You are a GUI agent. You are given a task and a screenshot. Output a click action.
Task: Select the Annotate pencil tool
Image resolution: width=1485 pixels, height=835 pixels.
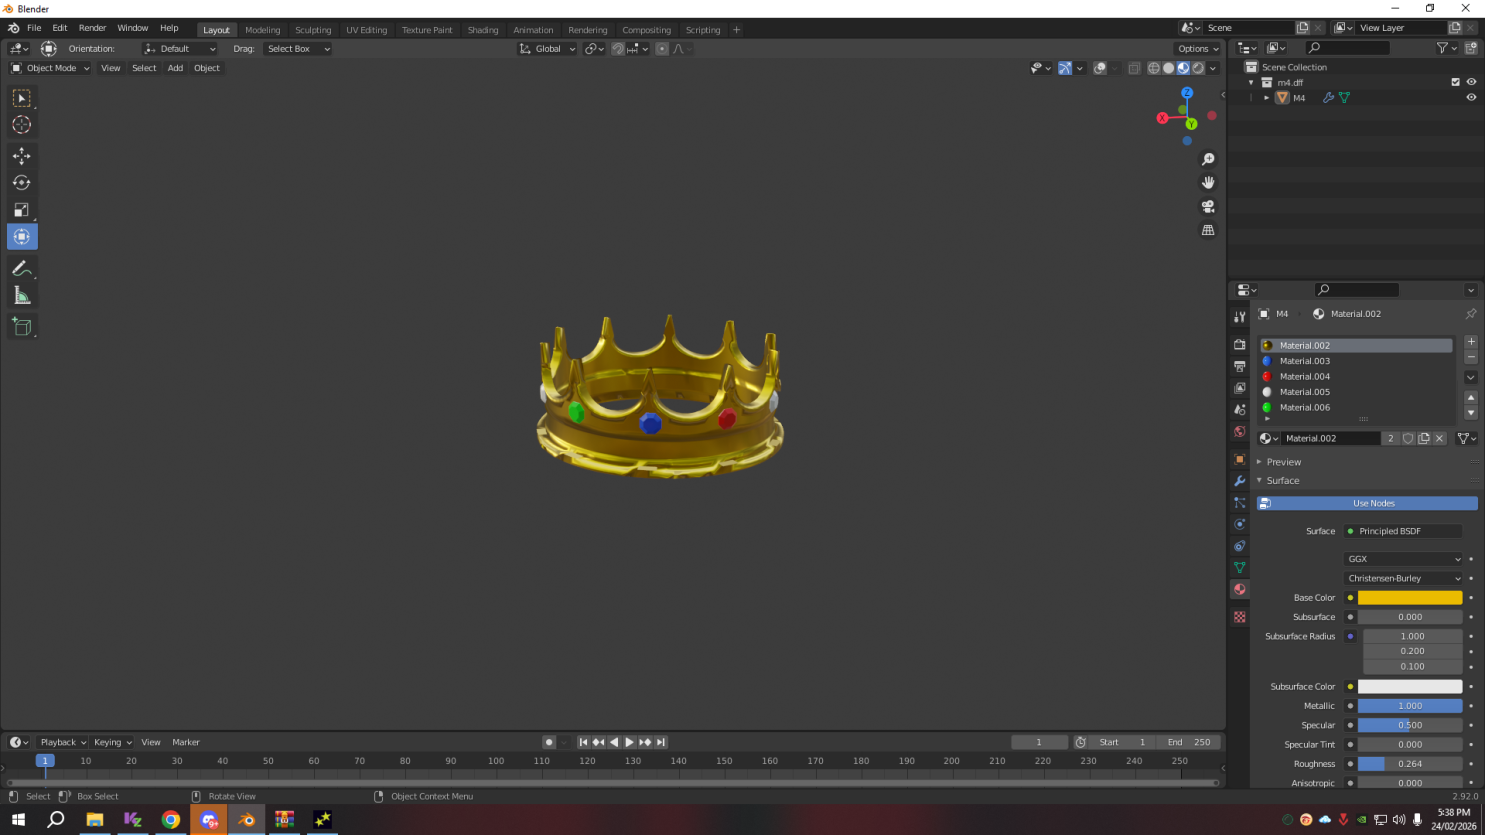21,268
